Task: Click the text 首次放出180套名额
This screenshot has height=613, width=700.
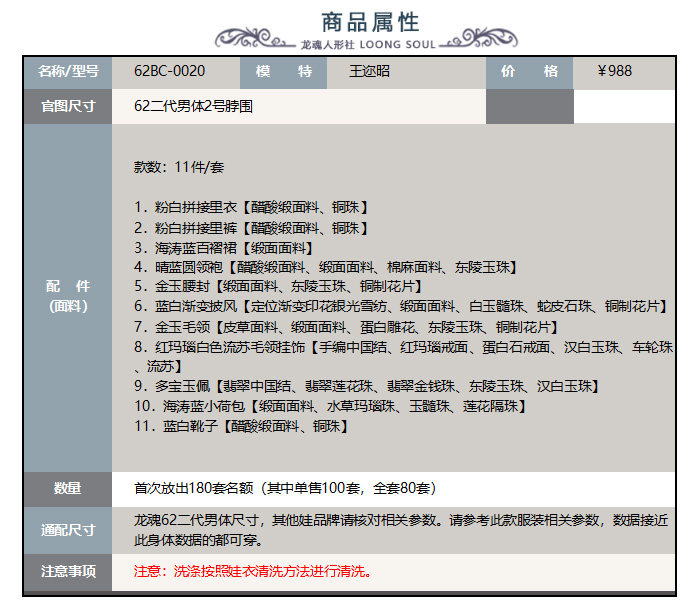Action: (193, 488)
